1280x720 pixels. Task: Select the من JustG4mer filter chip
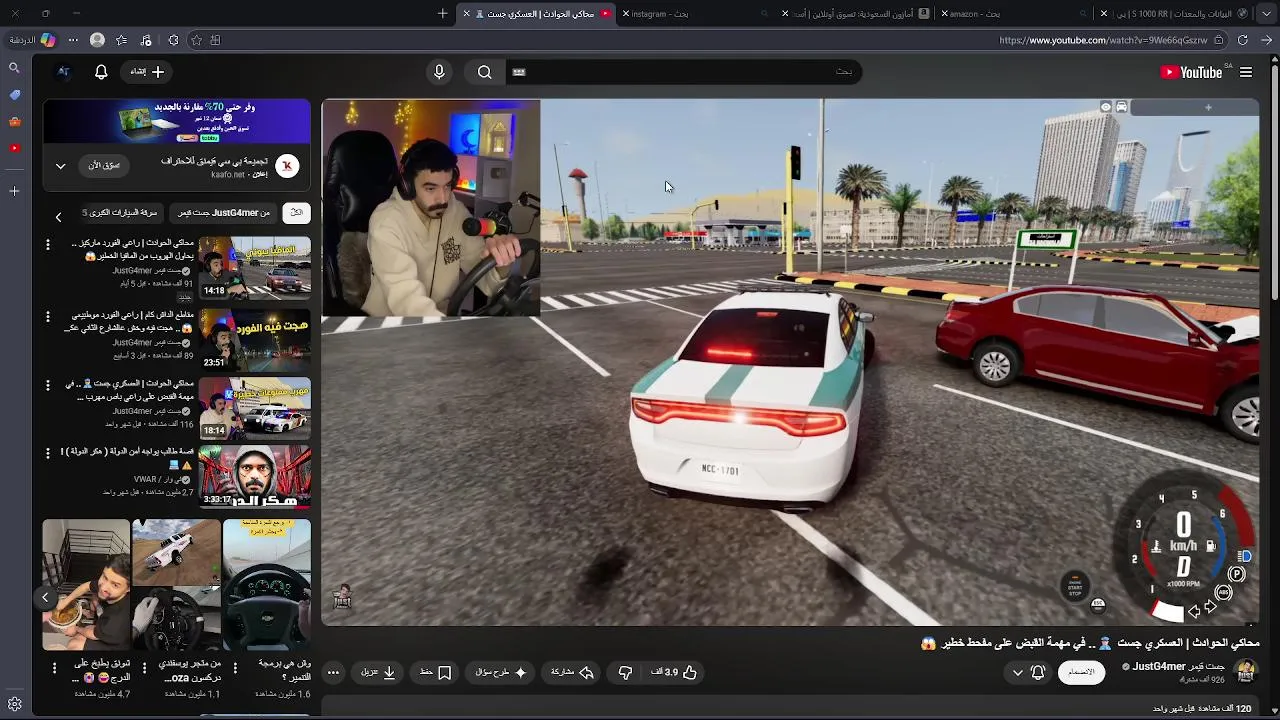point(224,213)
